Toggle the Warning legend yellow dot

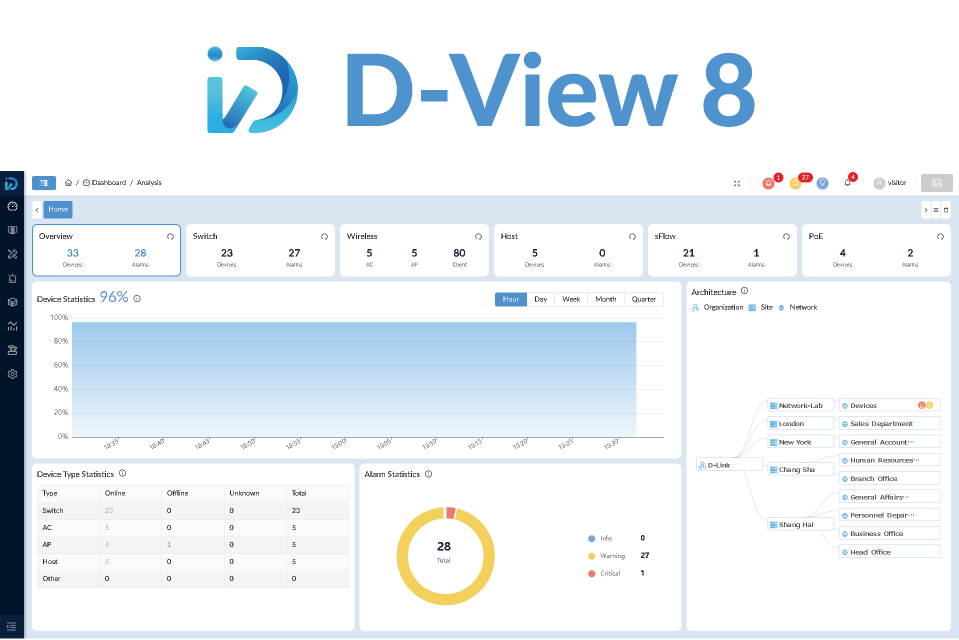click(591, 556)
